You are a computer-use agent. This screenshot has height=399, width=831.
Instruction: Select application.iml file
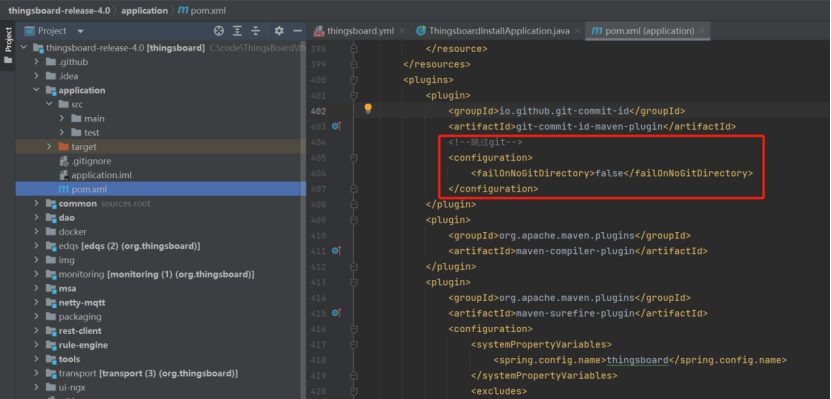point(161,175)
